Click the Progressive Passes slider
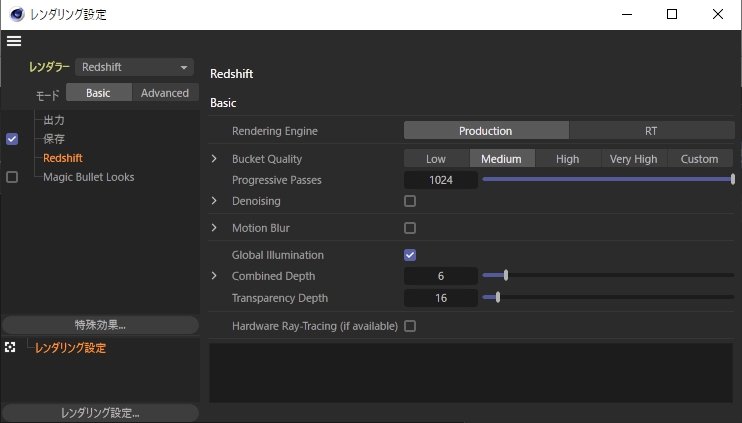 click(x=608, y=179)
